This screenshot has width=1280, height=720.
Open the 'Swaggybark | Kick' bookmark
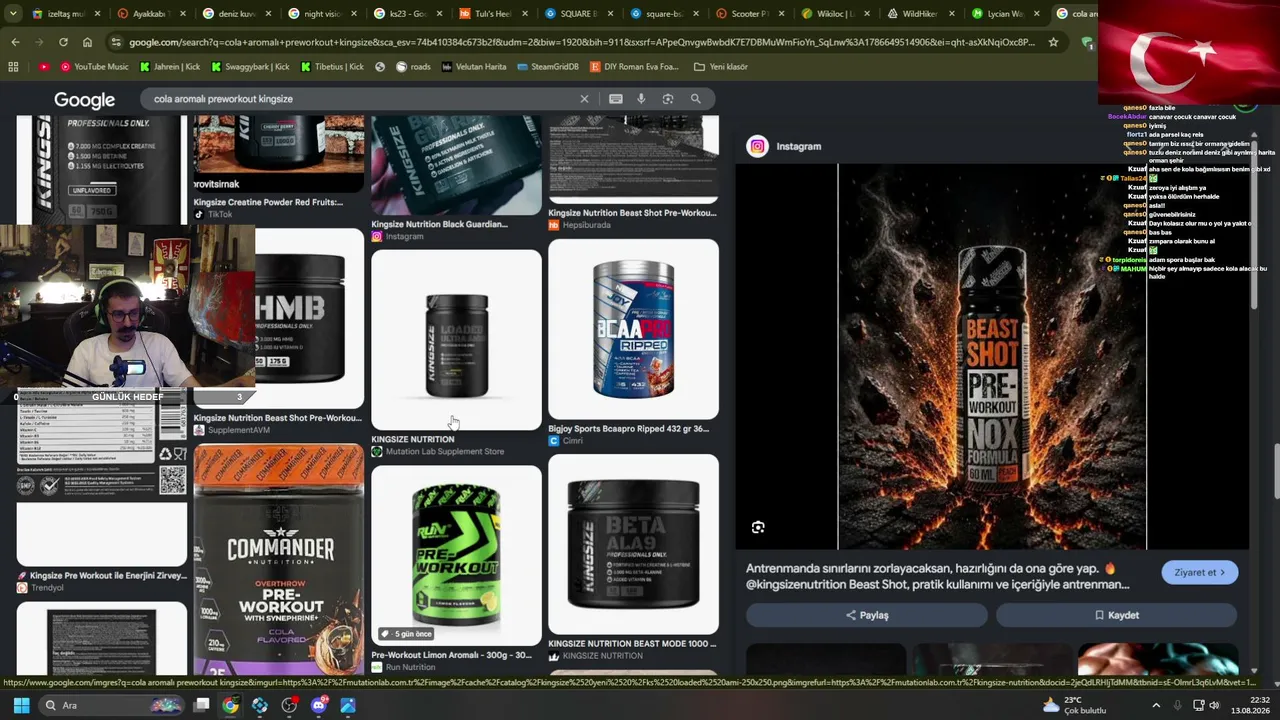pyautogui.click(x=250, y=67)
